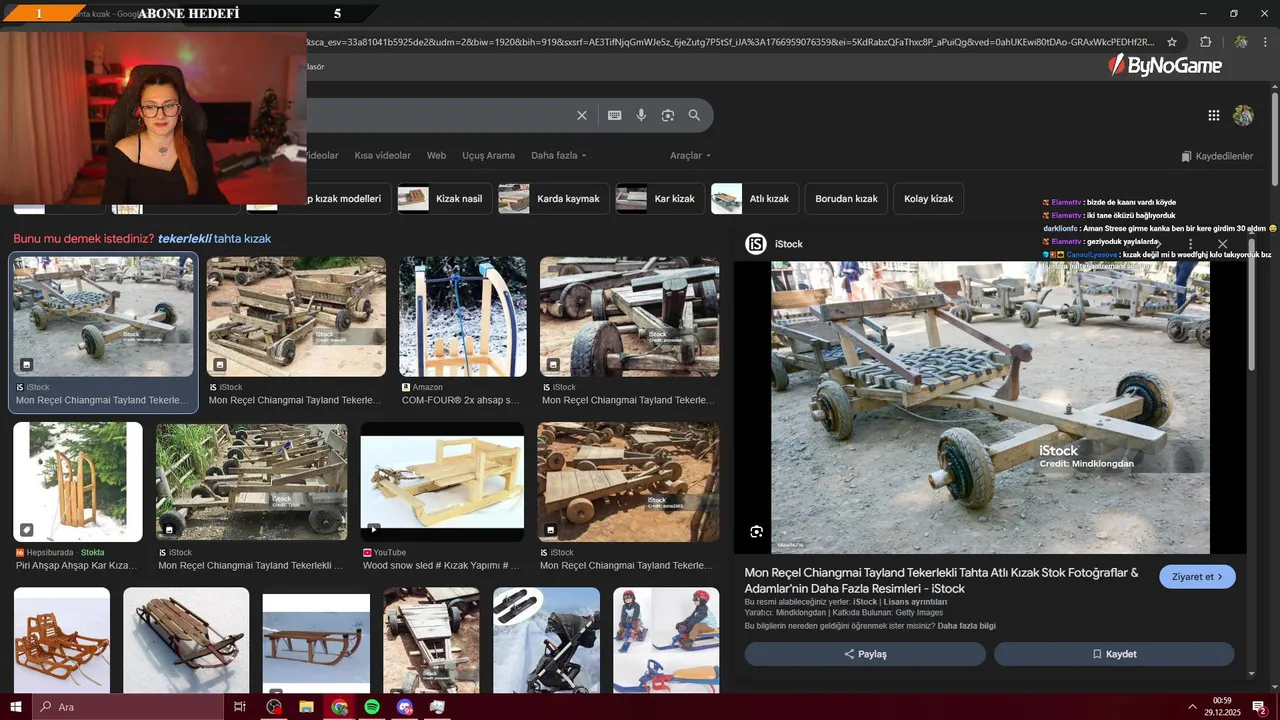Submit search with the magnifier icon

694,115
